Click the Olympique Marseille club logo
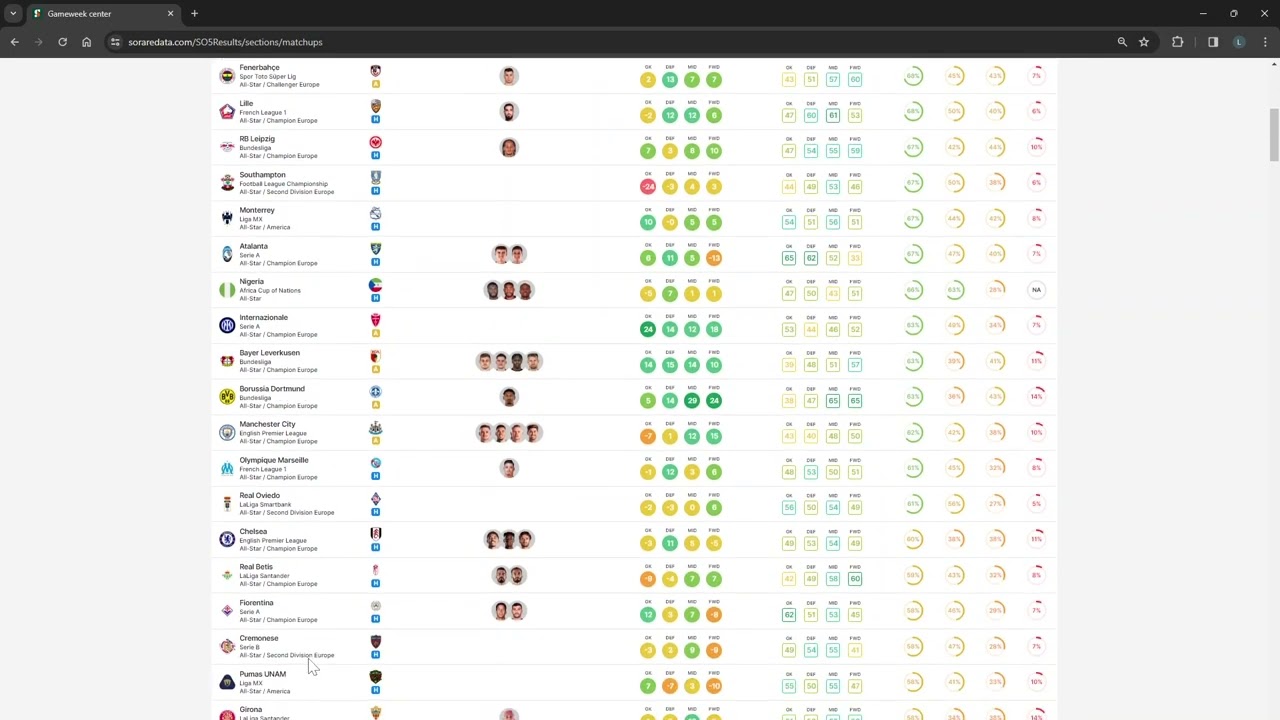This screenshot has width=1280, height=720. [227, 468]
